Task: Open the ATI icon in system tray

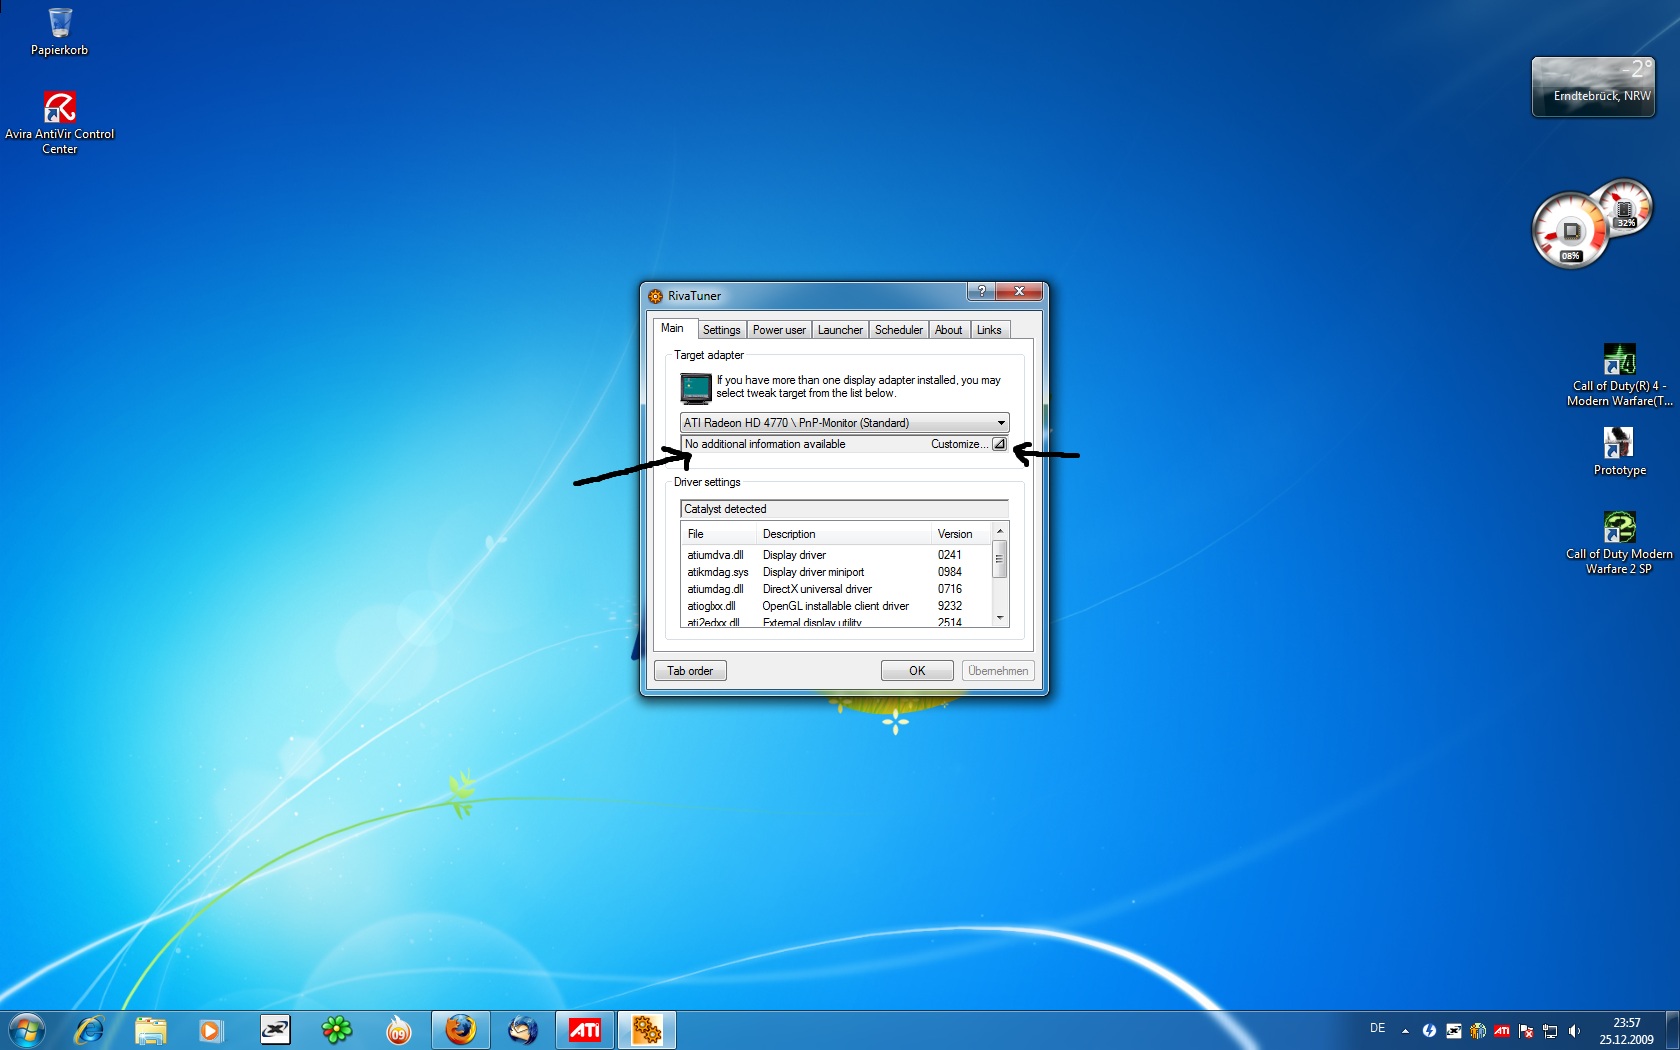Action: [x=1502, y=1030]
